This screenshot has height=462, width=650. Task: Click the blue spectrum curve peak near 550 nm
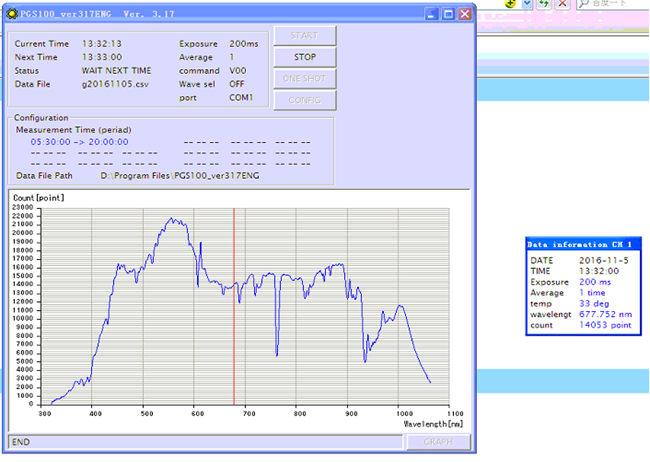(171, 218)
